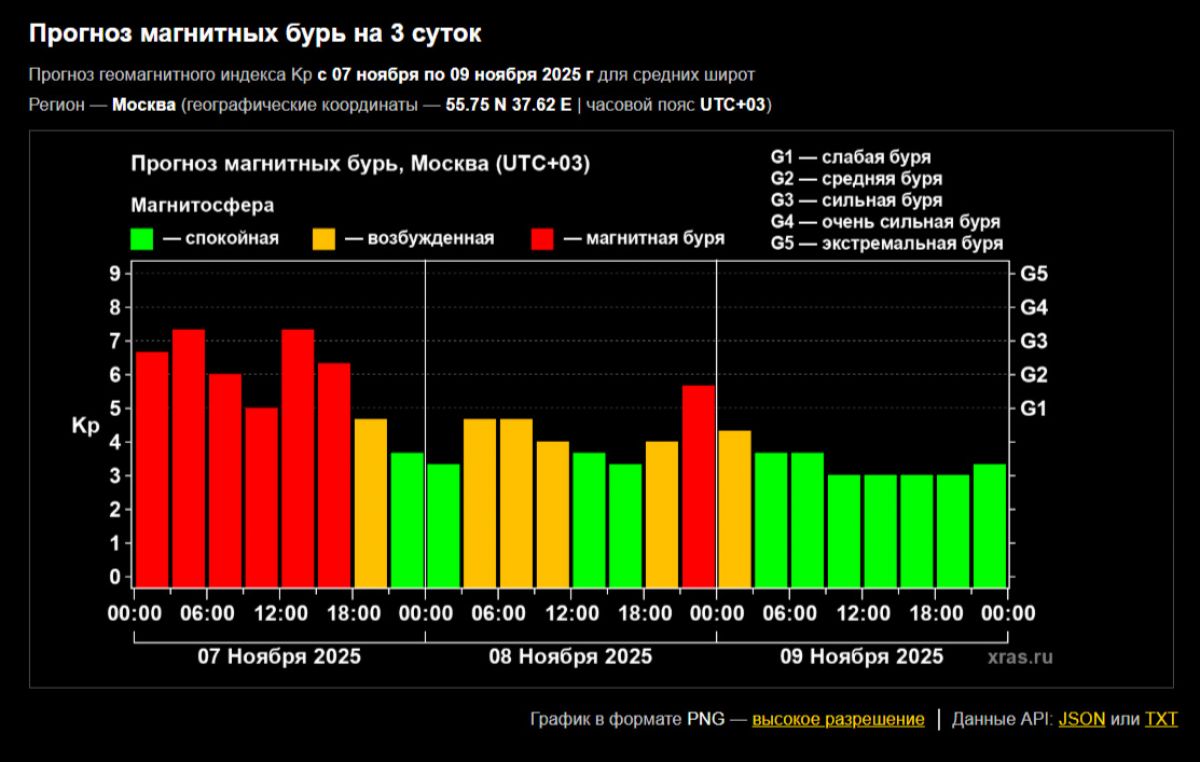Screen dimensions: 1200x762
Task: Open the JSON API data link
Action: [x=1081, y=719]
